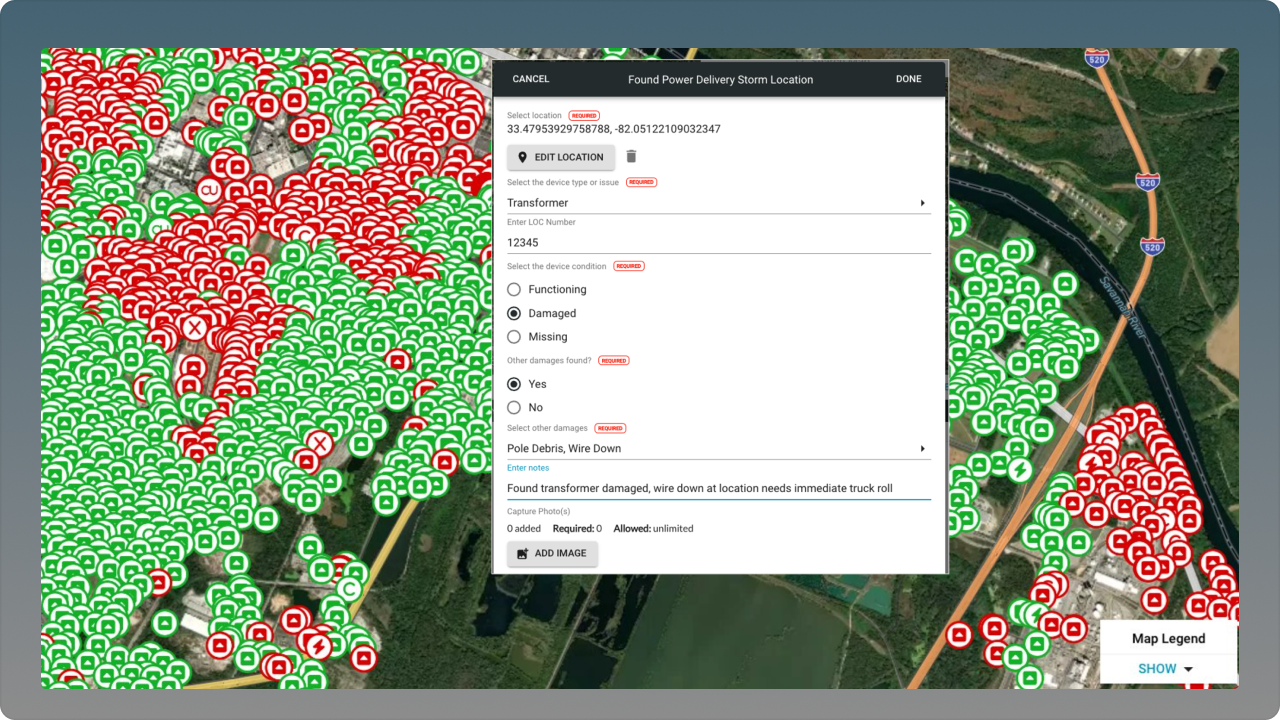The image size is (1280, 720).
Task: Choose the Missing device condition
Action: pos(514,337)
